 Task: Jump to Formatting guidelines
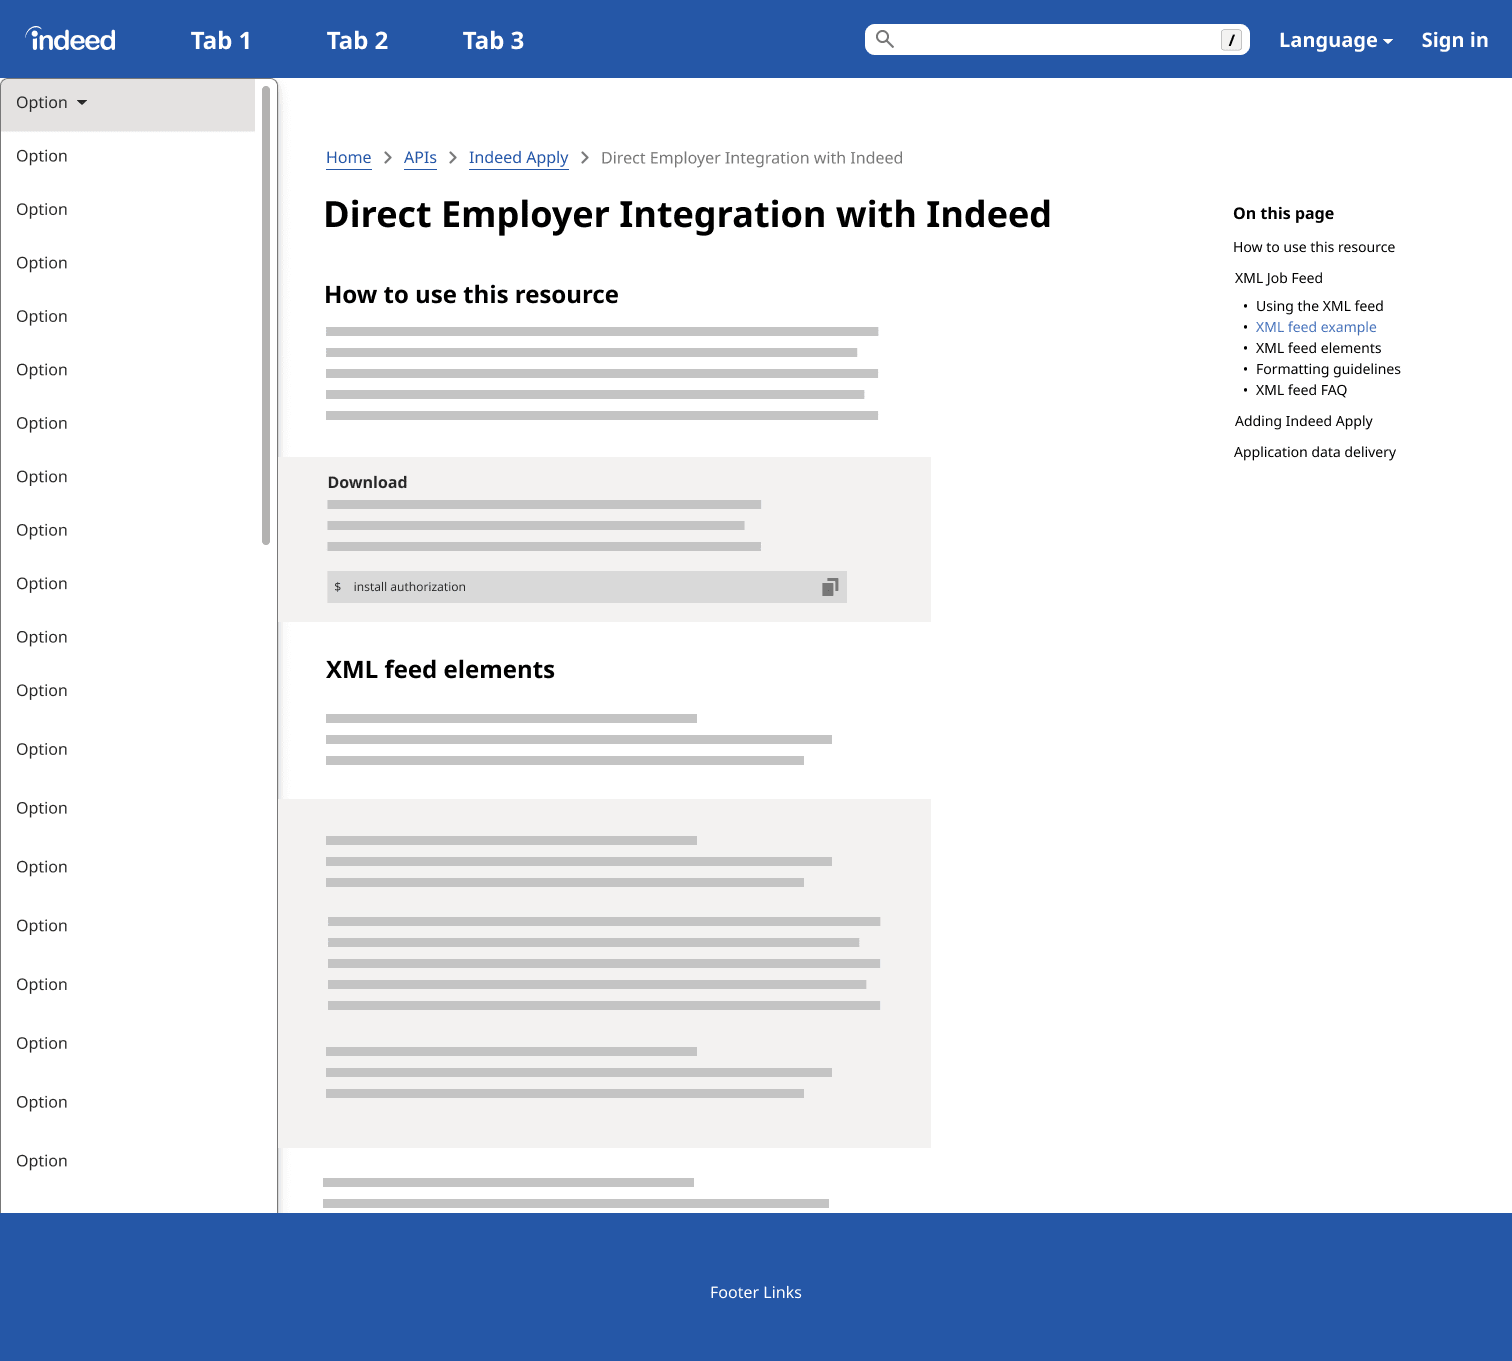[1328, 369]
